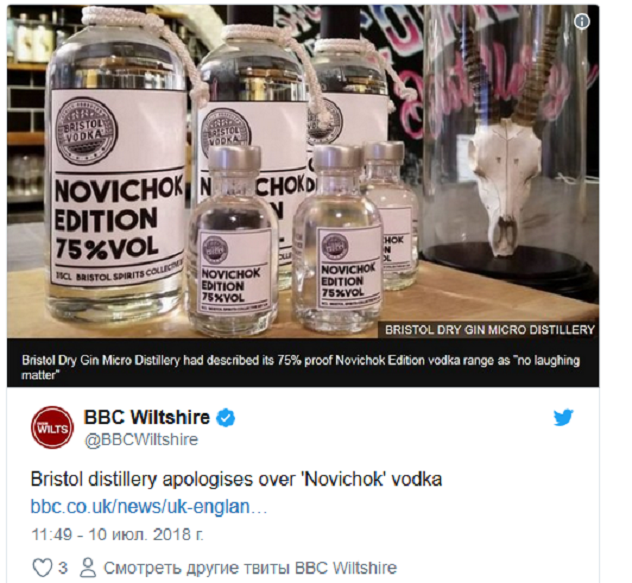Viewport: 632px width, 583px height.
Task: Click the blue verified badge
Action: [226, 418]
